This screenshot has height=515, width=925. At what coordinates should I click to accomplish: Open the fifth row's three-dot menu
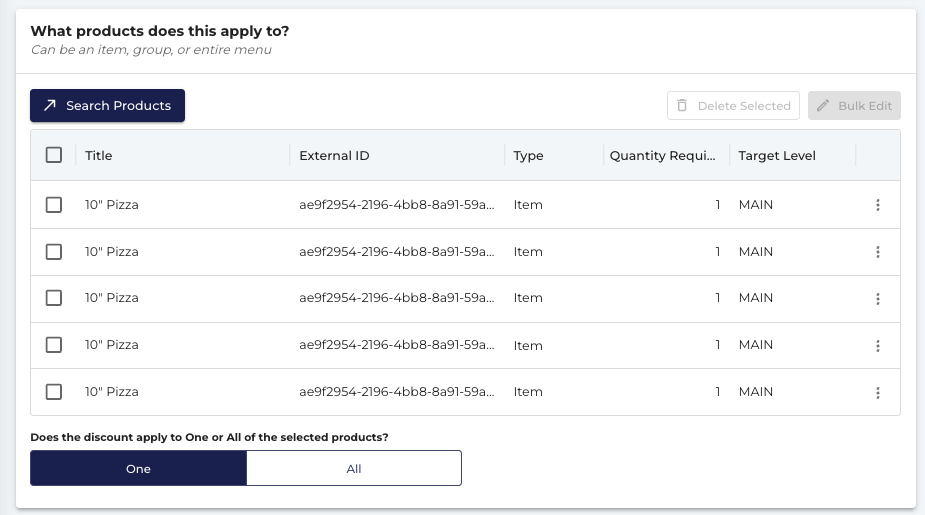click(x=878, y=392)
